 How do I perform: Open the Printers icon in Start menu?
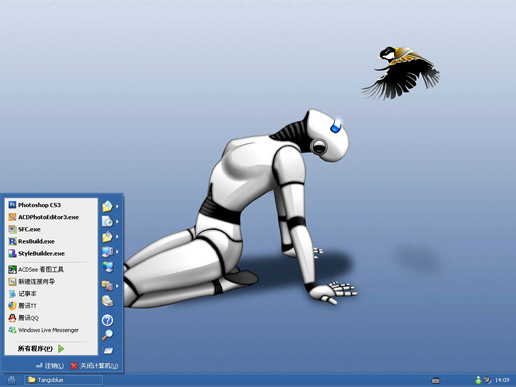coord(107,301)
